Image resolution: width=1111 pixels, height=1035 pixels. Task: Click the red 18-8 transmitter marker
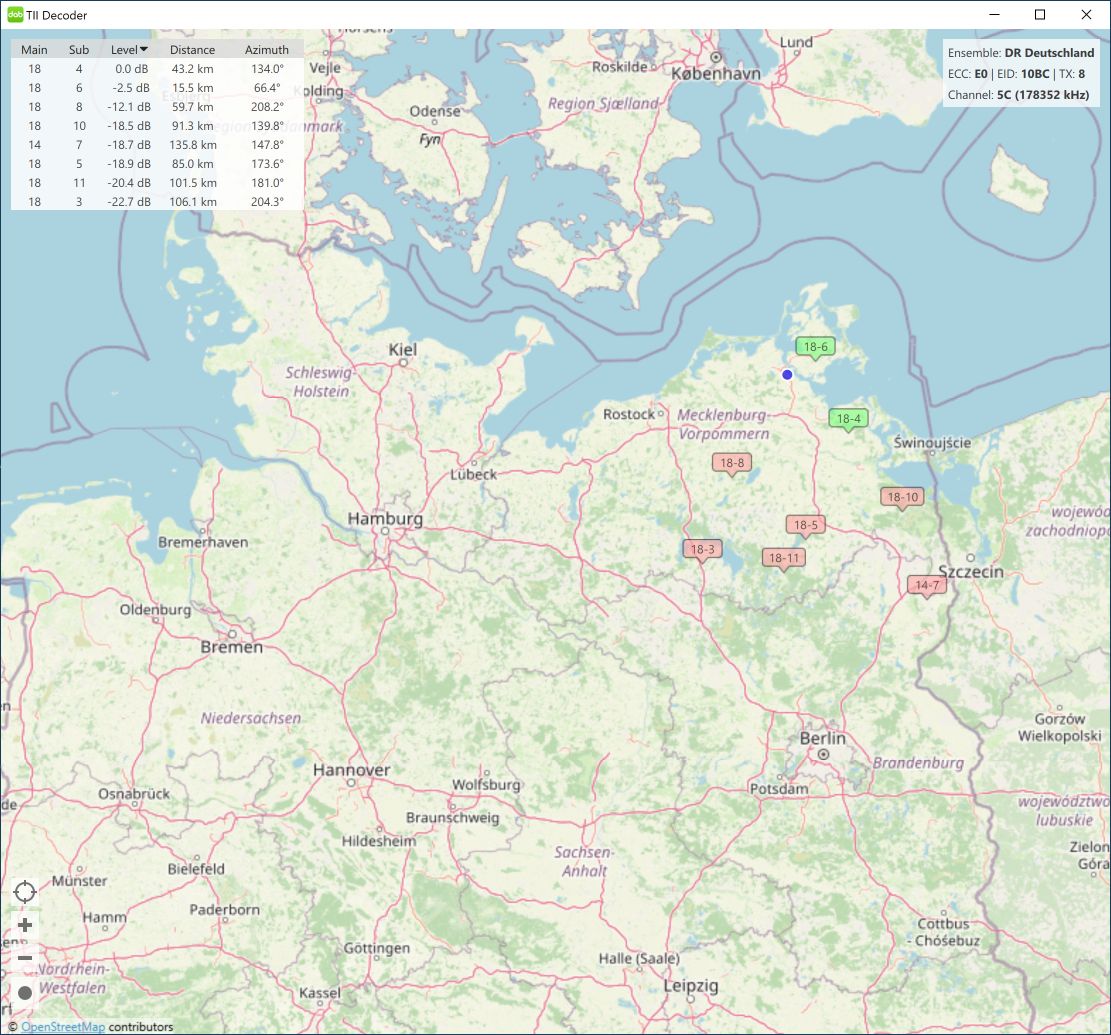pos(732,462)
